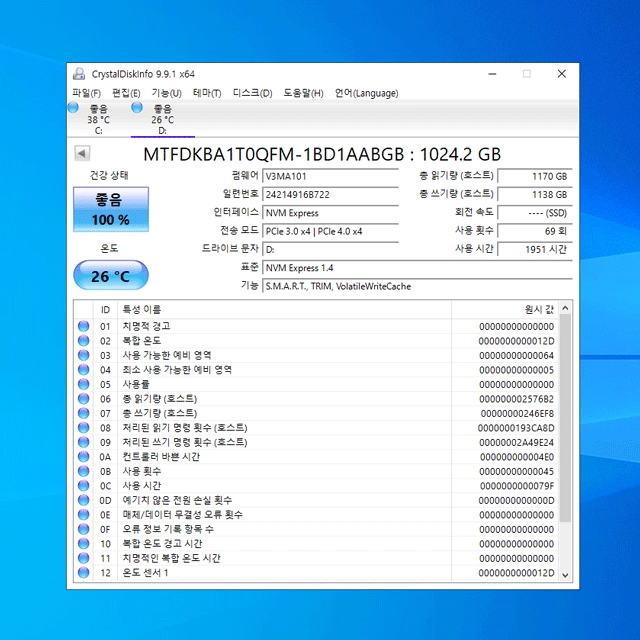Click status icon for row 02 복합 온도
640x640 pixels.
coord(84,341)
